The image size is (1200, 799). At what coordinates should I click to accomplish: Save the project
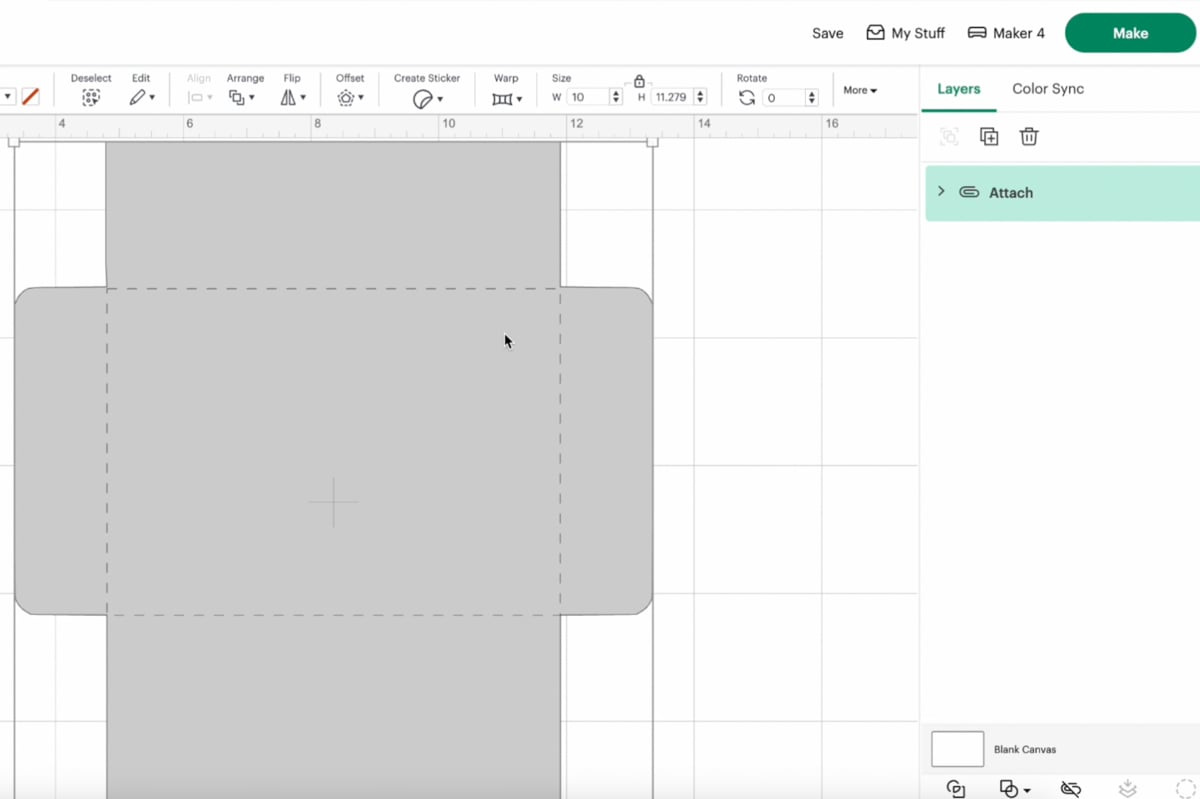[x=827, y=32]
